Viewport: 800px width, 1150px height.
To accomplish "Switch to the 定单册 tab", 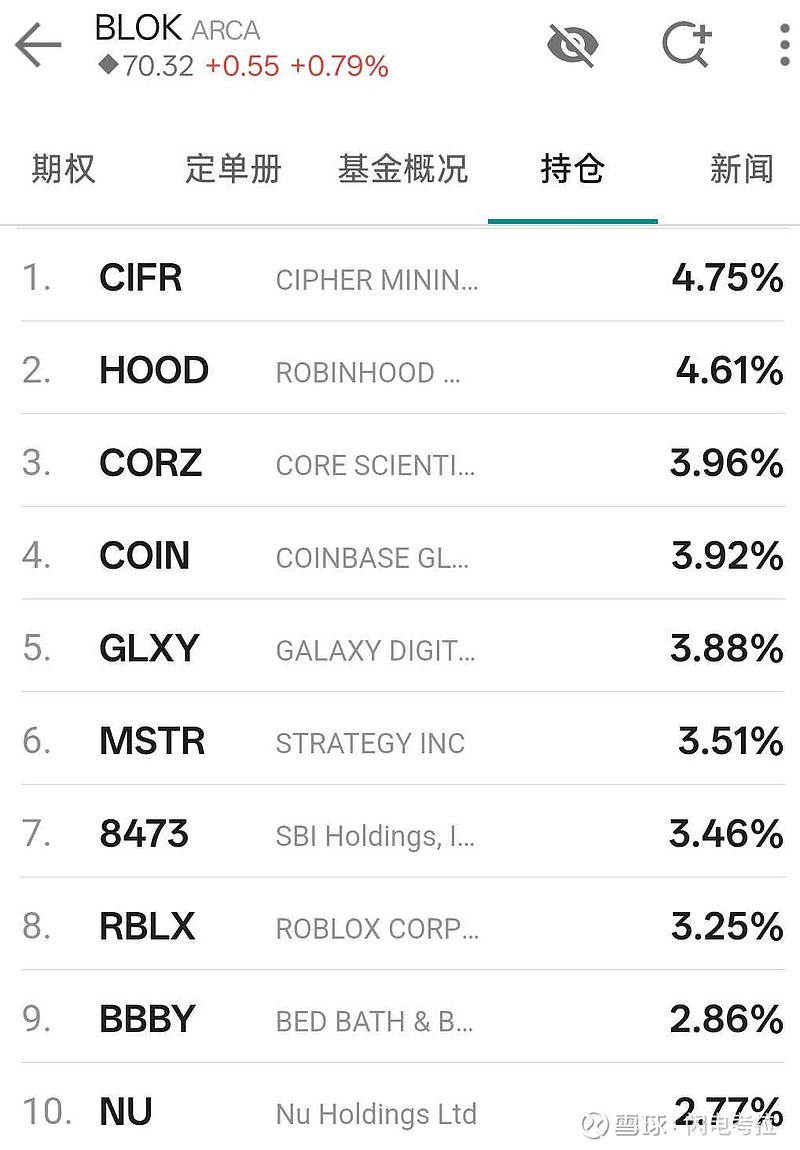I will tap(233, 169).
